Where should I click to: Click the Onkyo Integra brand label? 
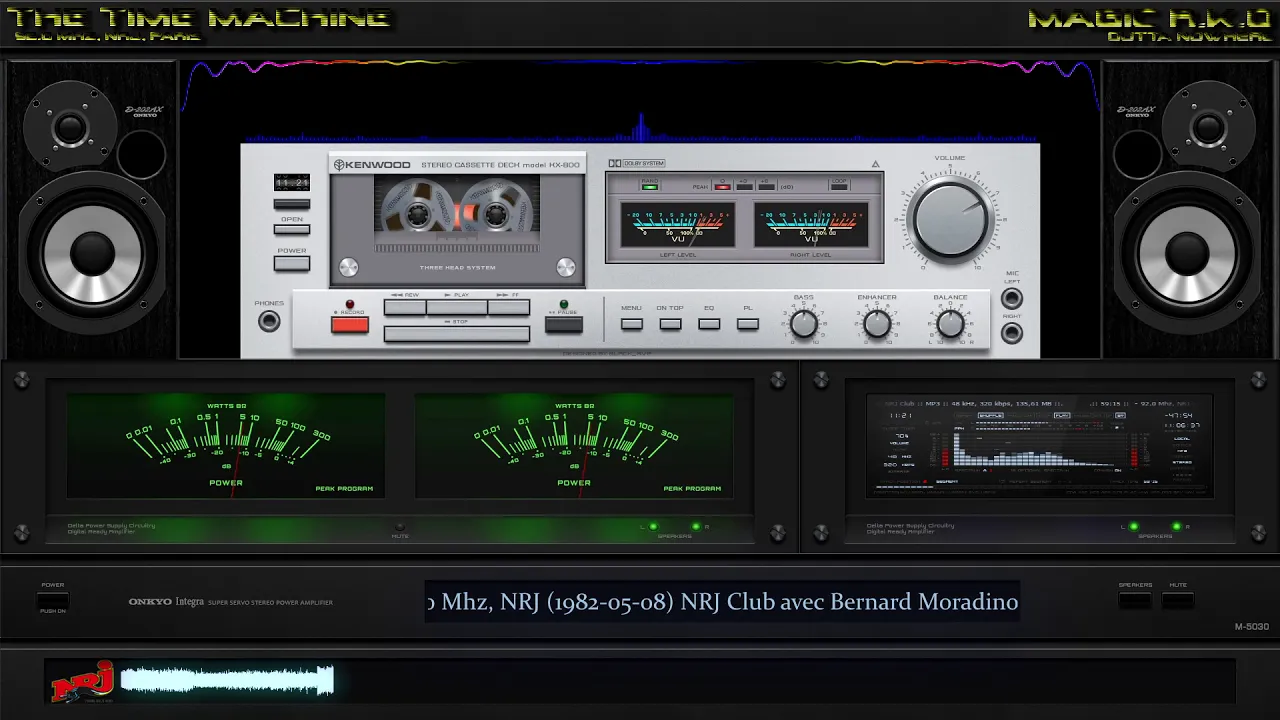tap(166, 602)
